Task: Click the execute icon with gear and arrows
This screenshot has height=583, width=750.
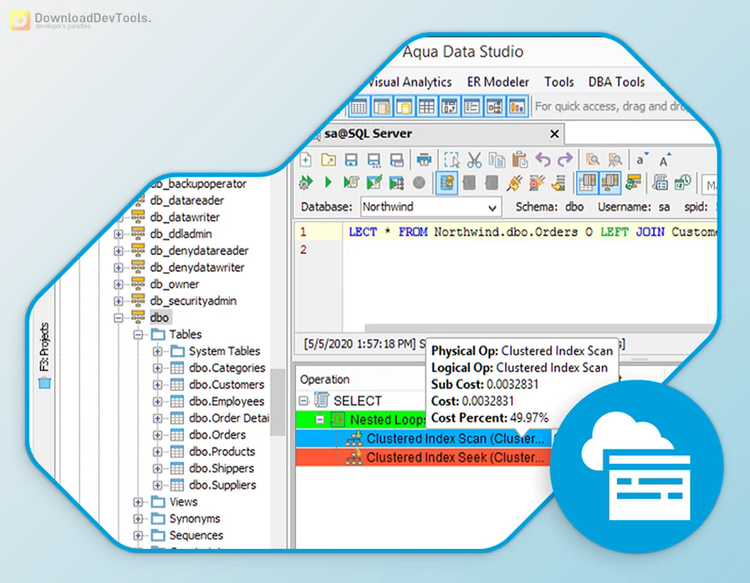Action: click(x=306, y=182)
